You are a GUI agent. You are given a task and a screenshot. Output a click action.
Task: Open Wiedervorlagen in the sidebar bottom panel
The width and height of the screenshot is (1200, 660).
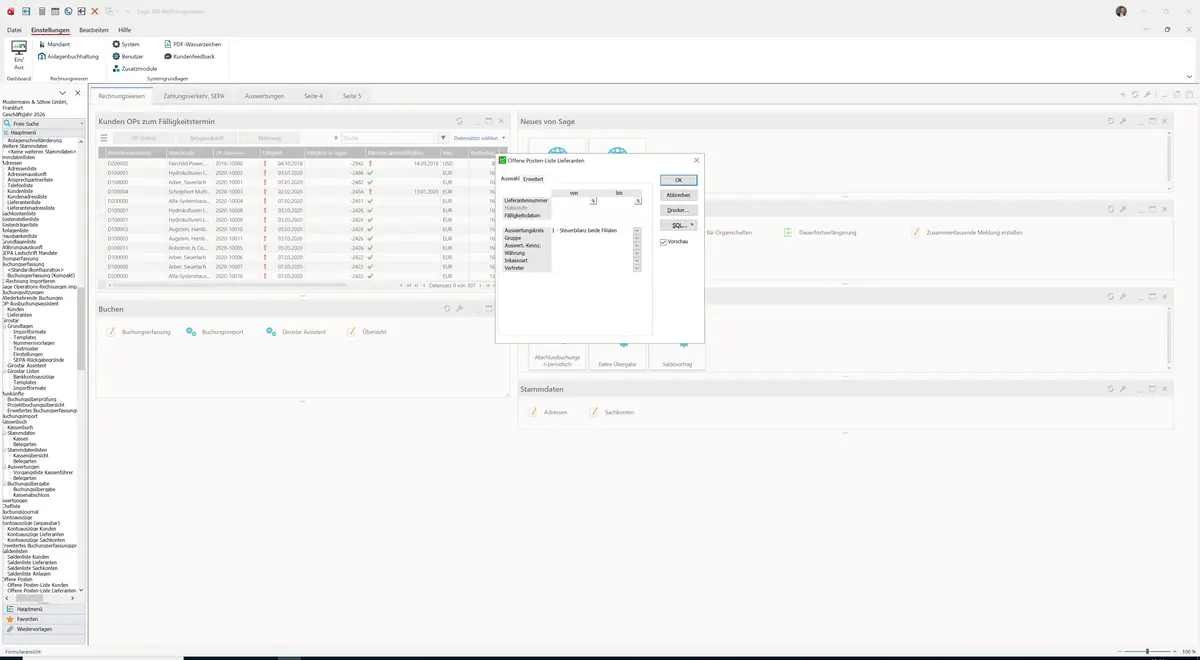[x=43, y=629]
